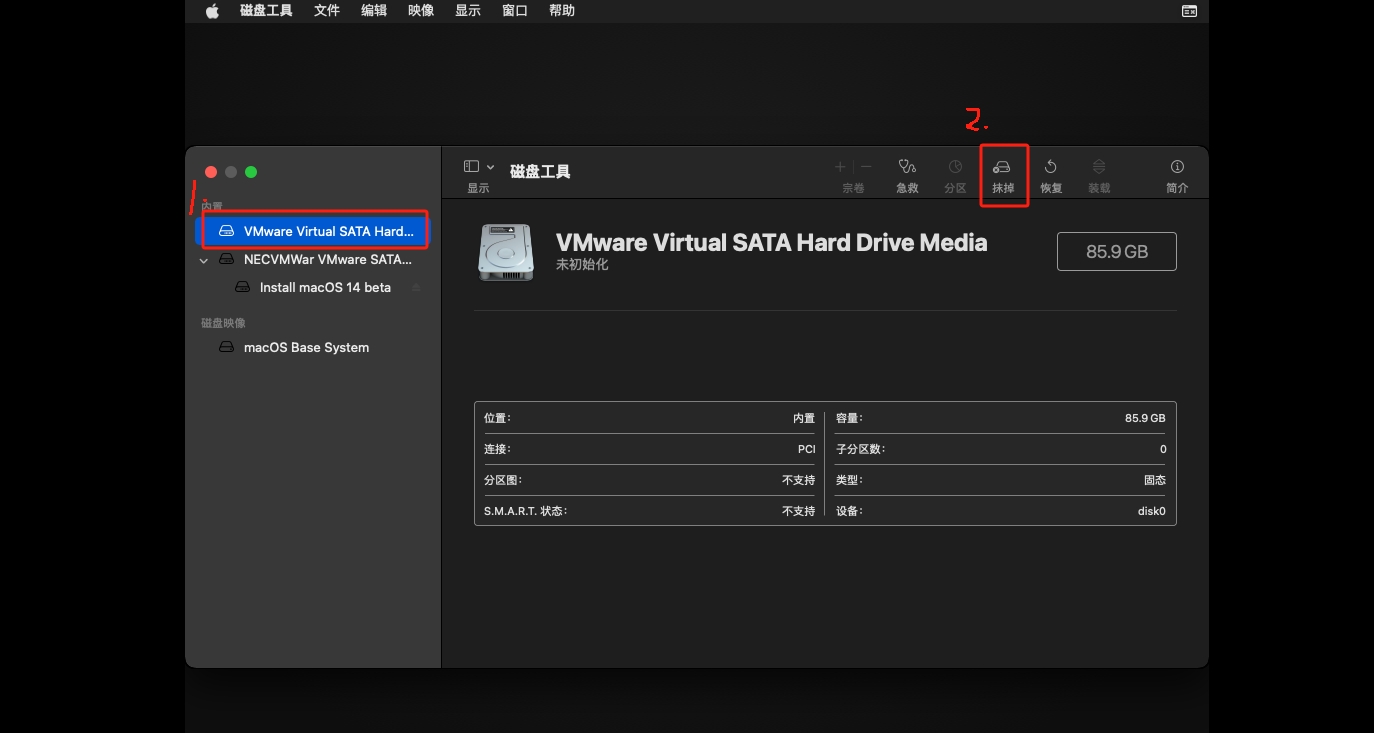Open the 文件 menu
The height and width of the screenshot is (733, 1374).
pos(327,11)
